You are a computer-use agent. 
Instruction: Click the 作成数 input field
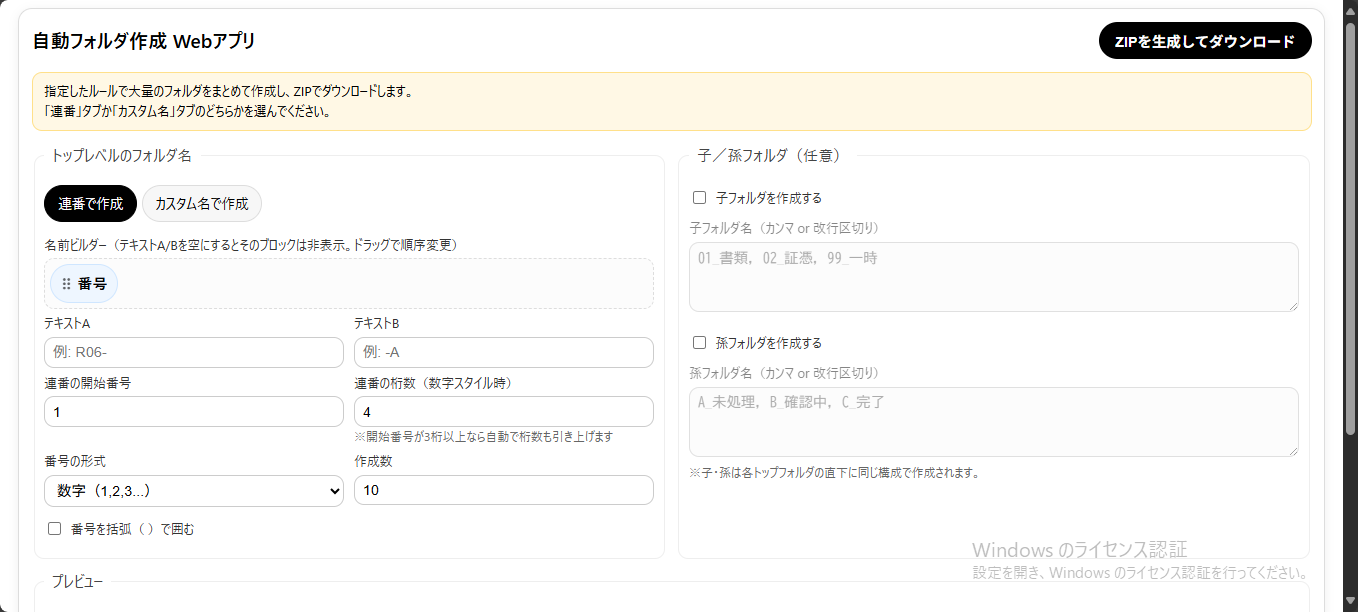(x=503, y=490)
